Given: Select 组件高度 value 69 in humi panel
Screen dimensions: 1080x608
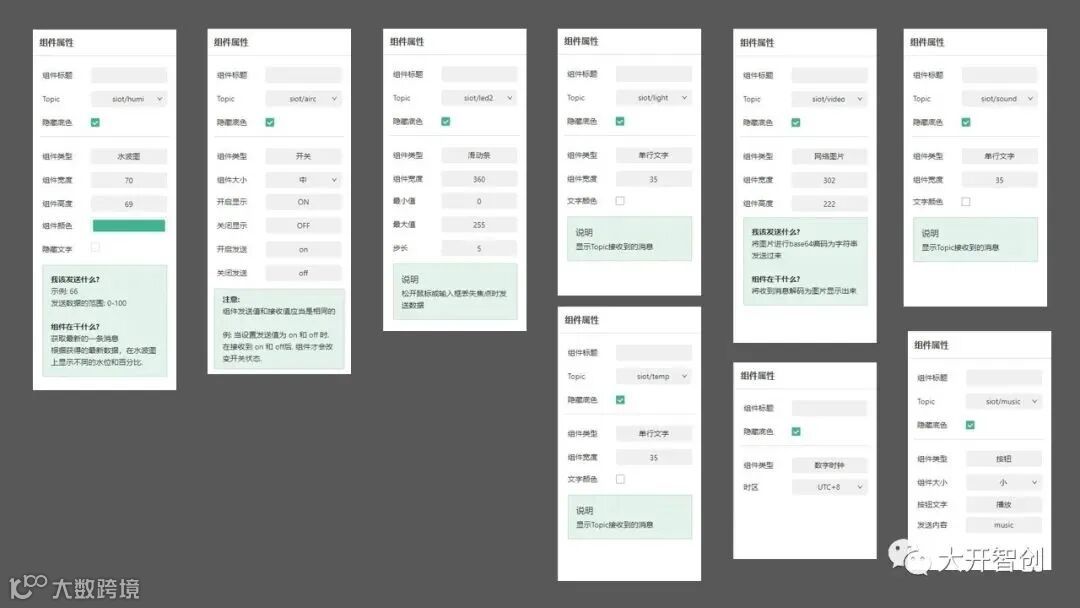Looking at the screenshot, I should tap(129, 204).
